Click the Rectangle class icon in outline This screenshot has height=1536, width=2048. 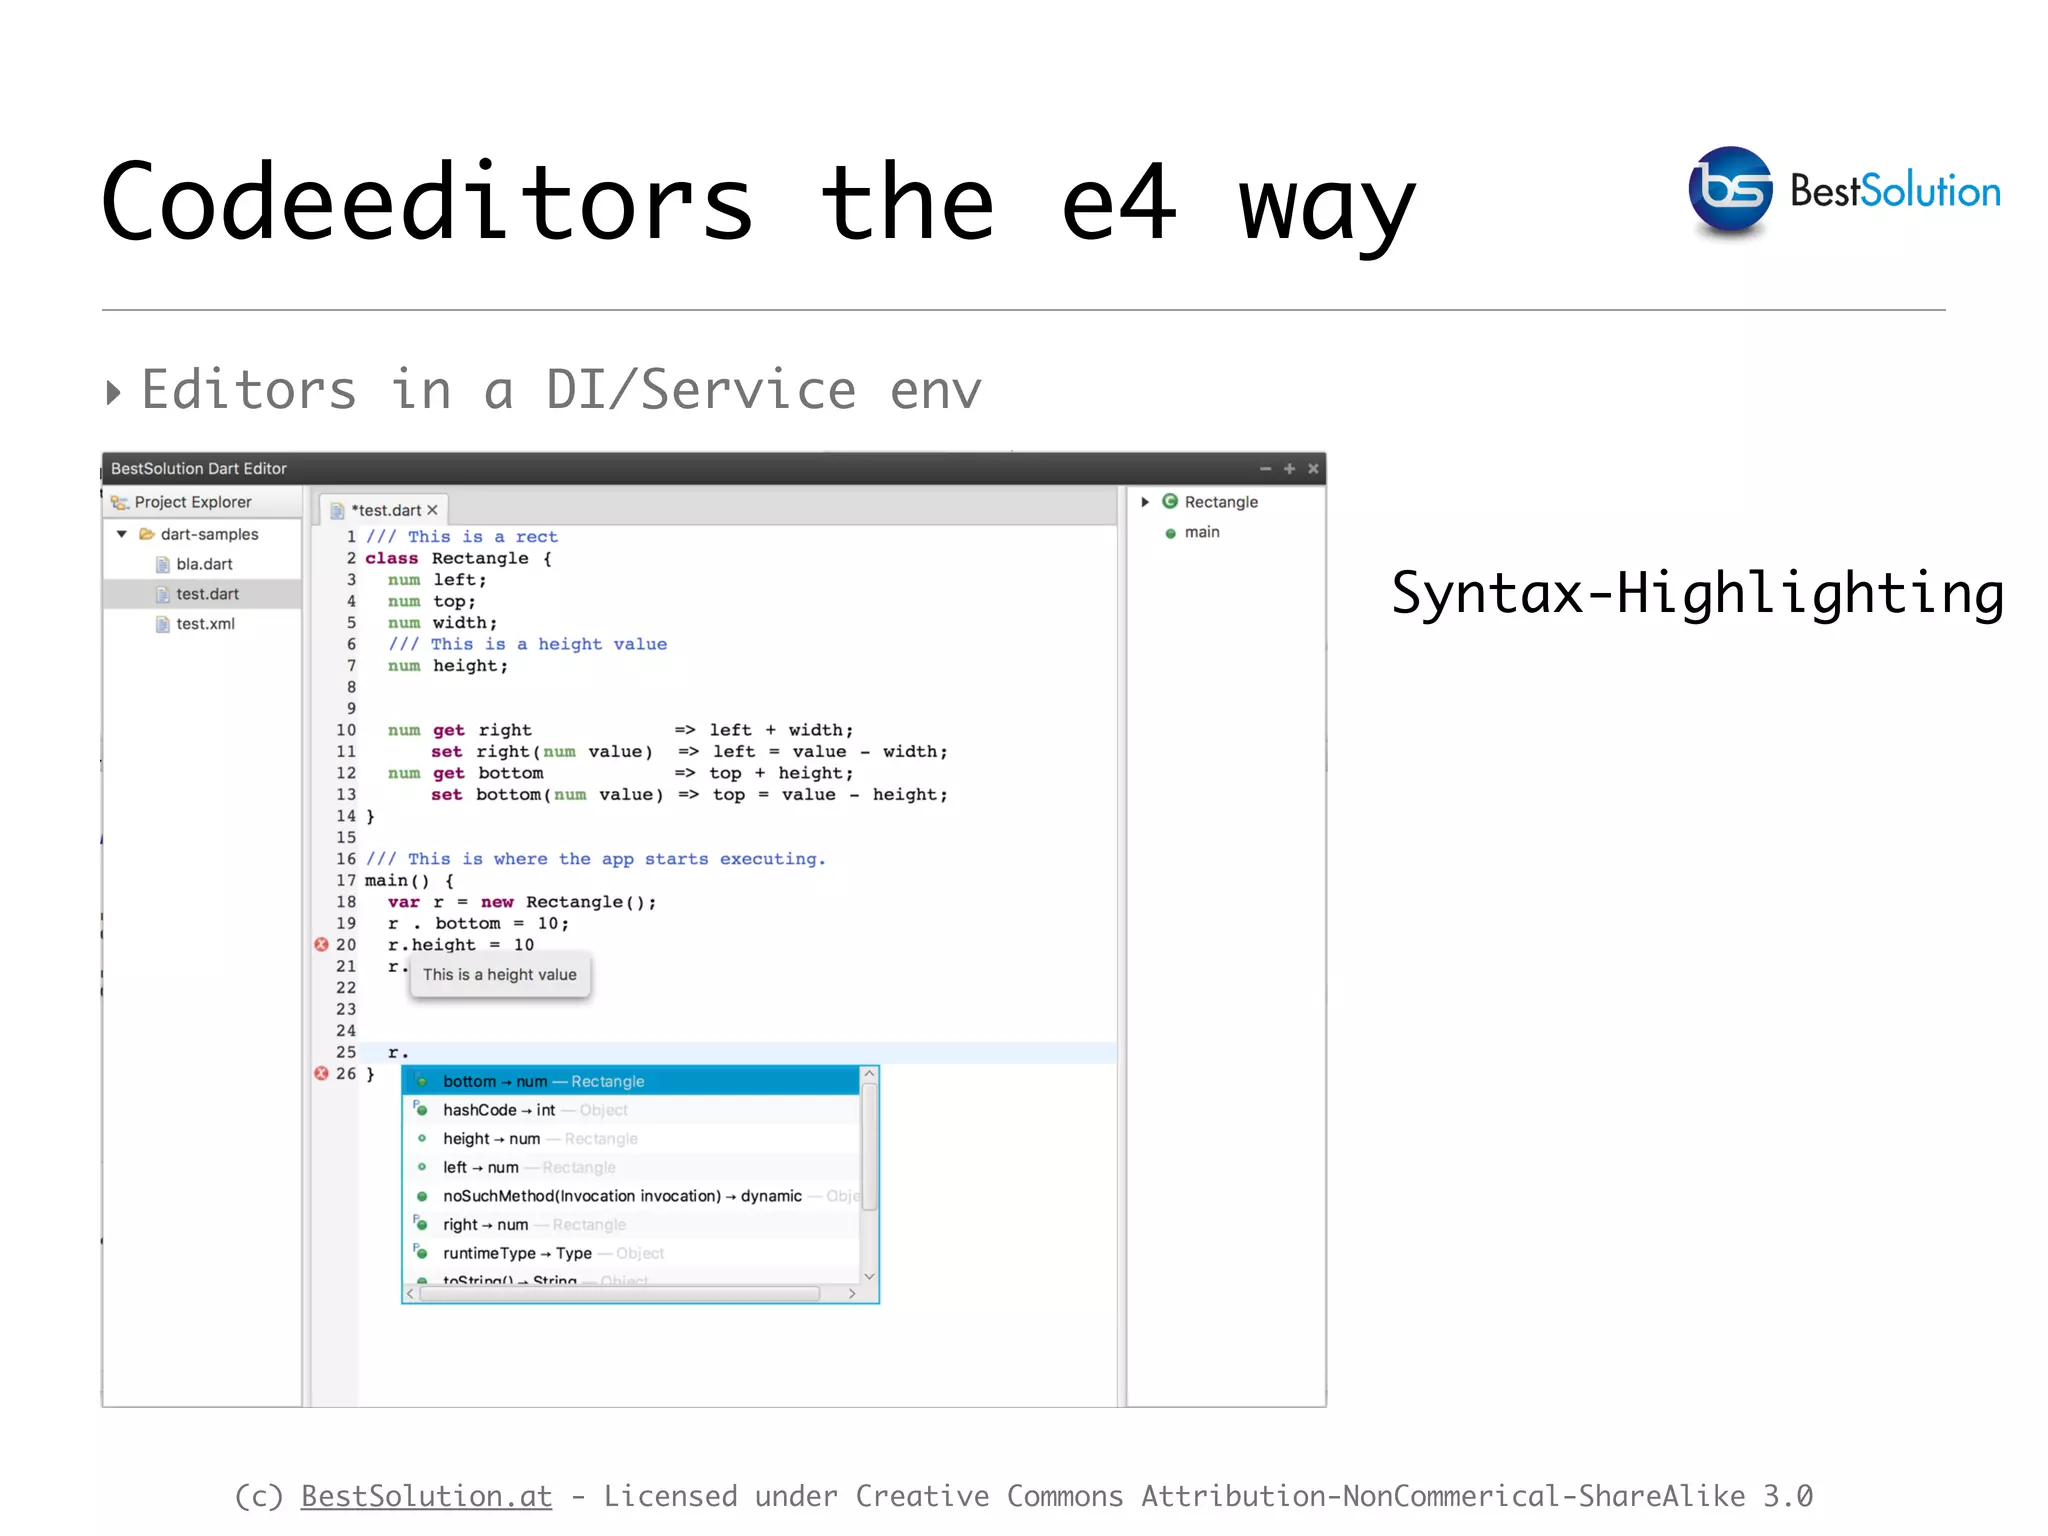pos(1169,501)
